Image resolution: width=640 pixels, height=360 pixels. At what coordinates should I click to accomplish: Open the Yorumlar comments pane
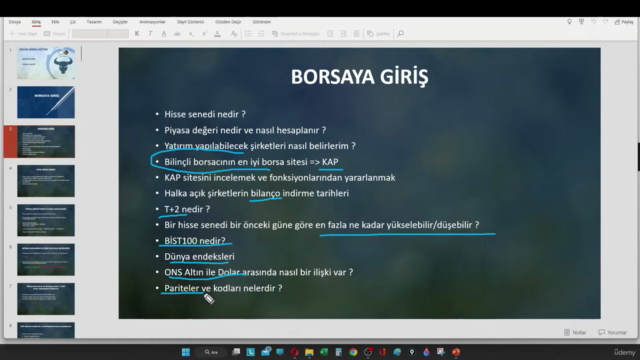pyautogui.click(x=612, y=332)
